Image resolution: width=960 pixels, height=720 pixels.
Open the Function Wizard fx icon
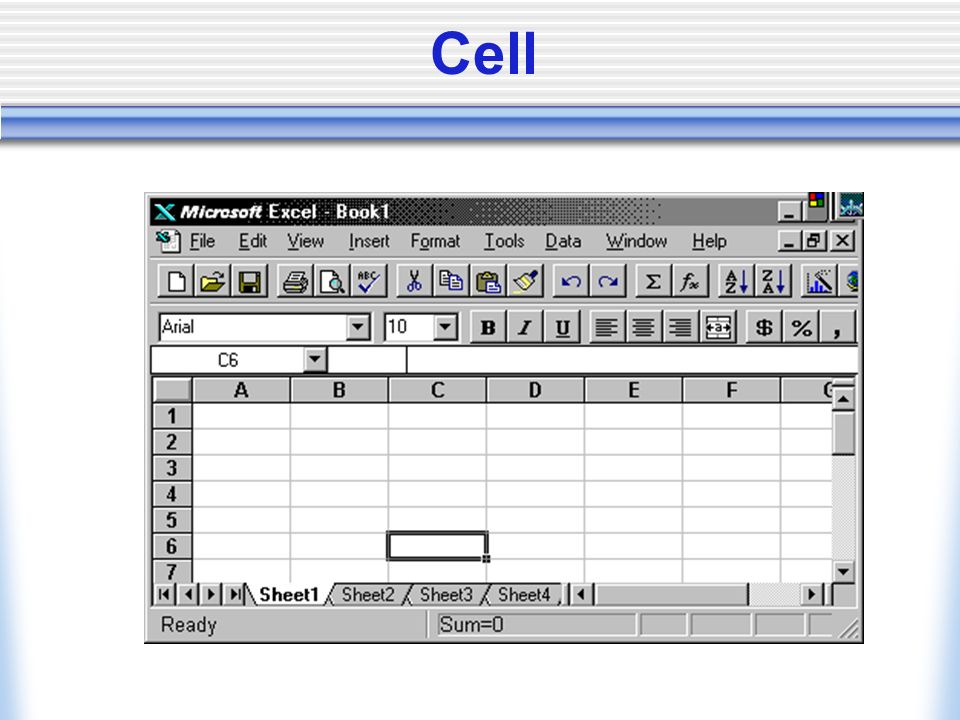pos(690,282)
